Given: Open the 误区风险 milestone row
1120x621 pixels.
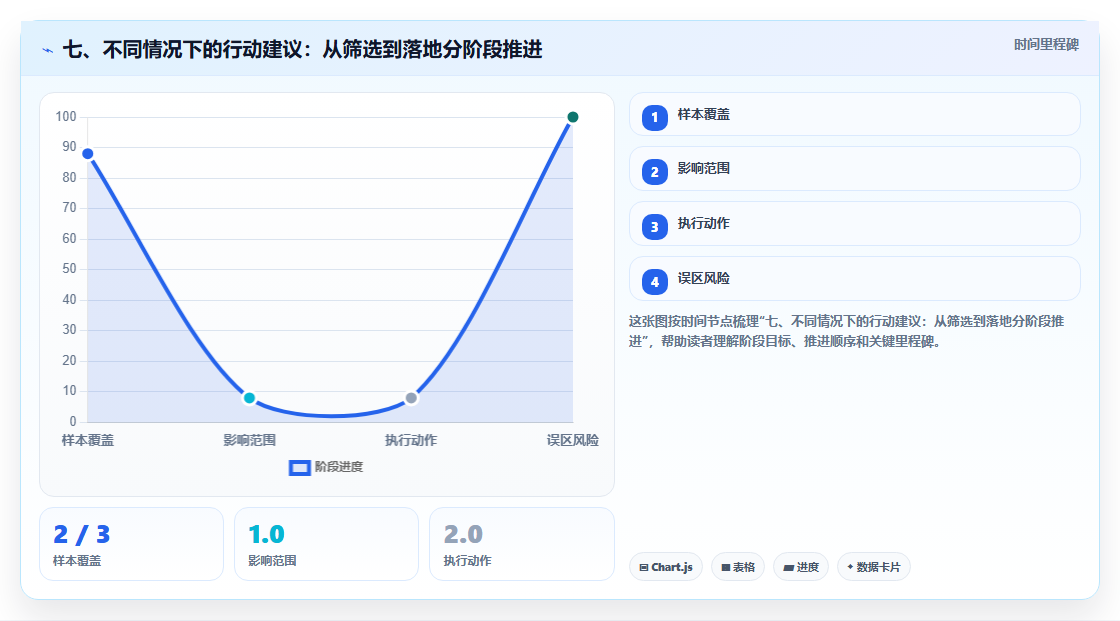Looking at the screenshot, I should tap(854, 279).
